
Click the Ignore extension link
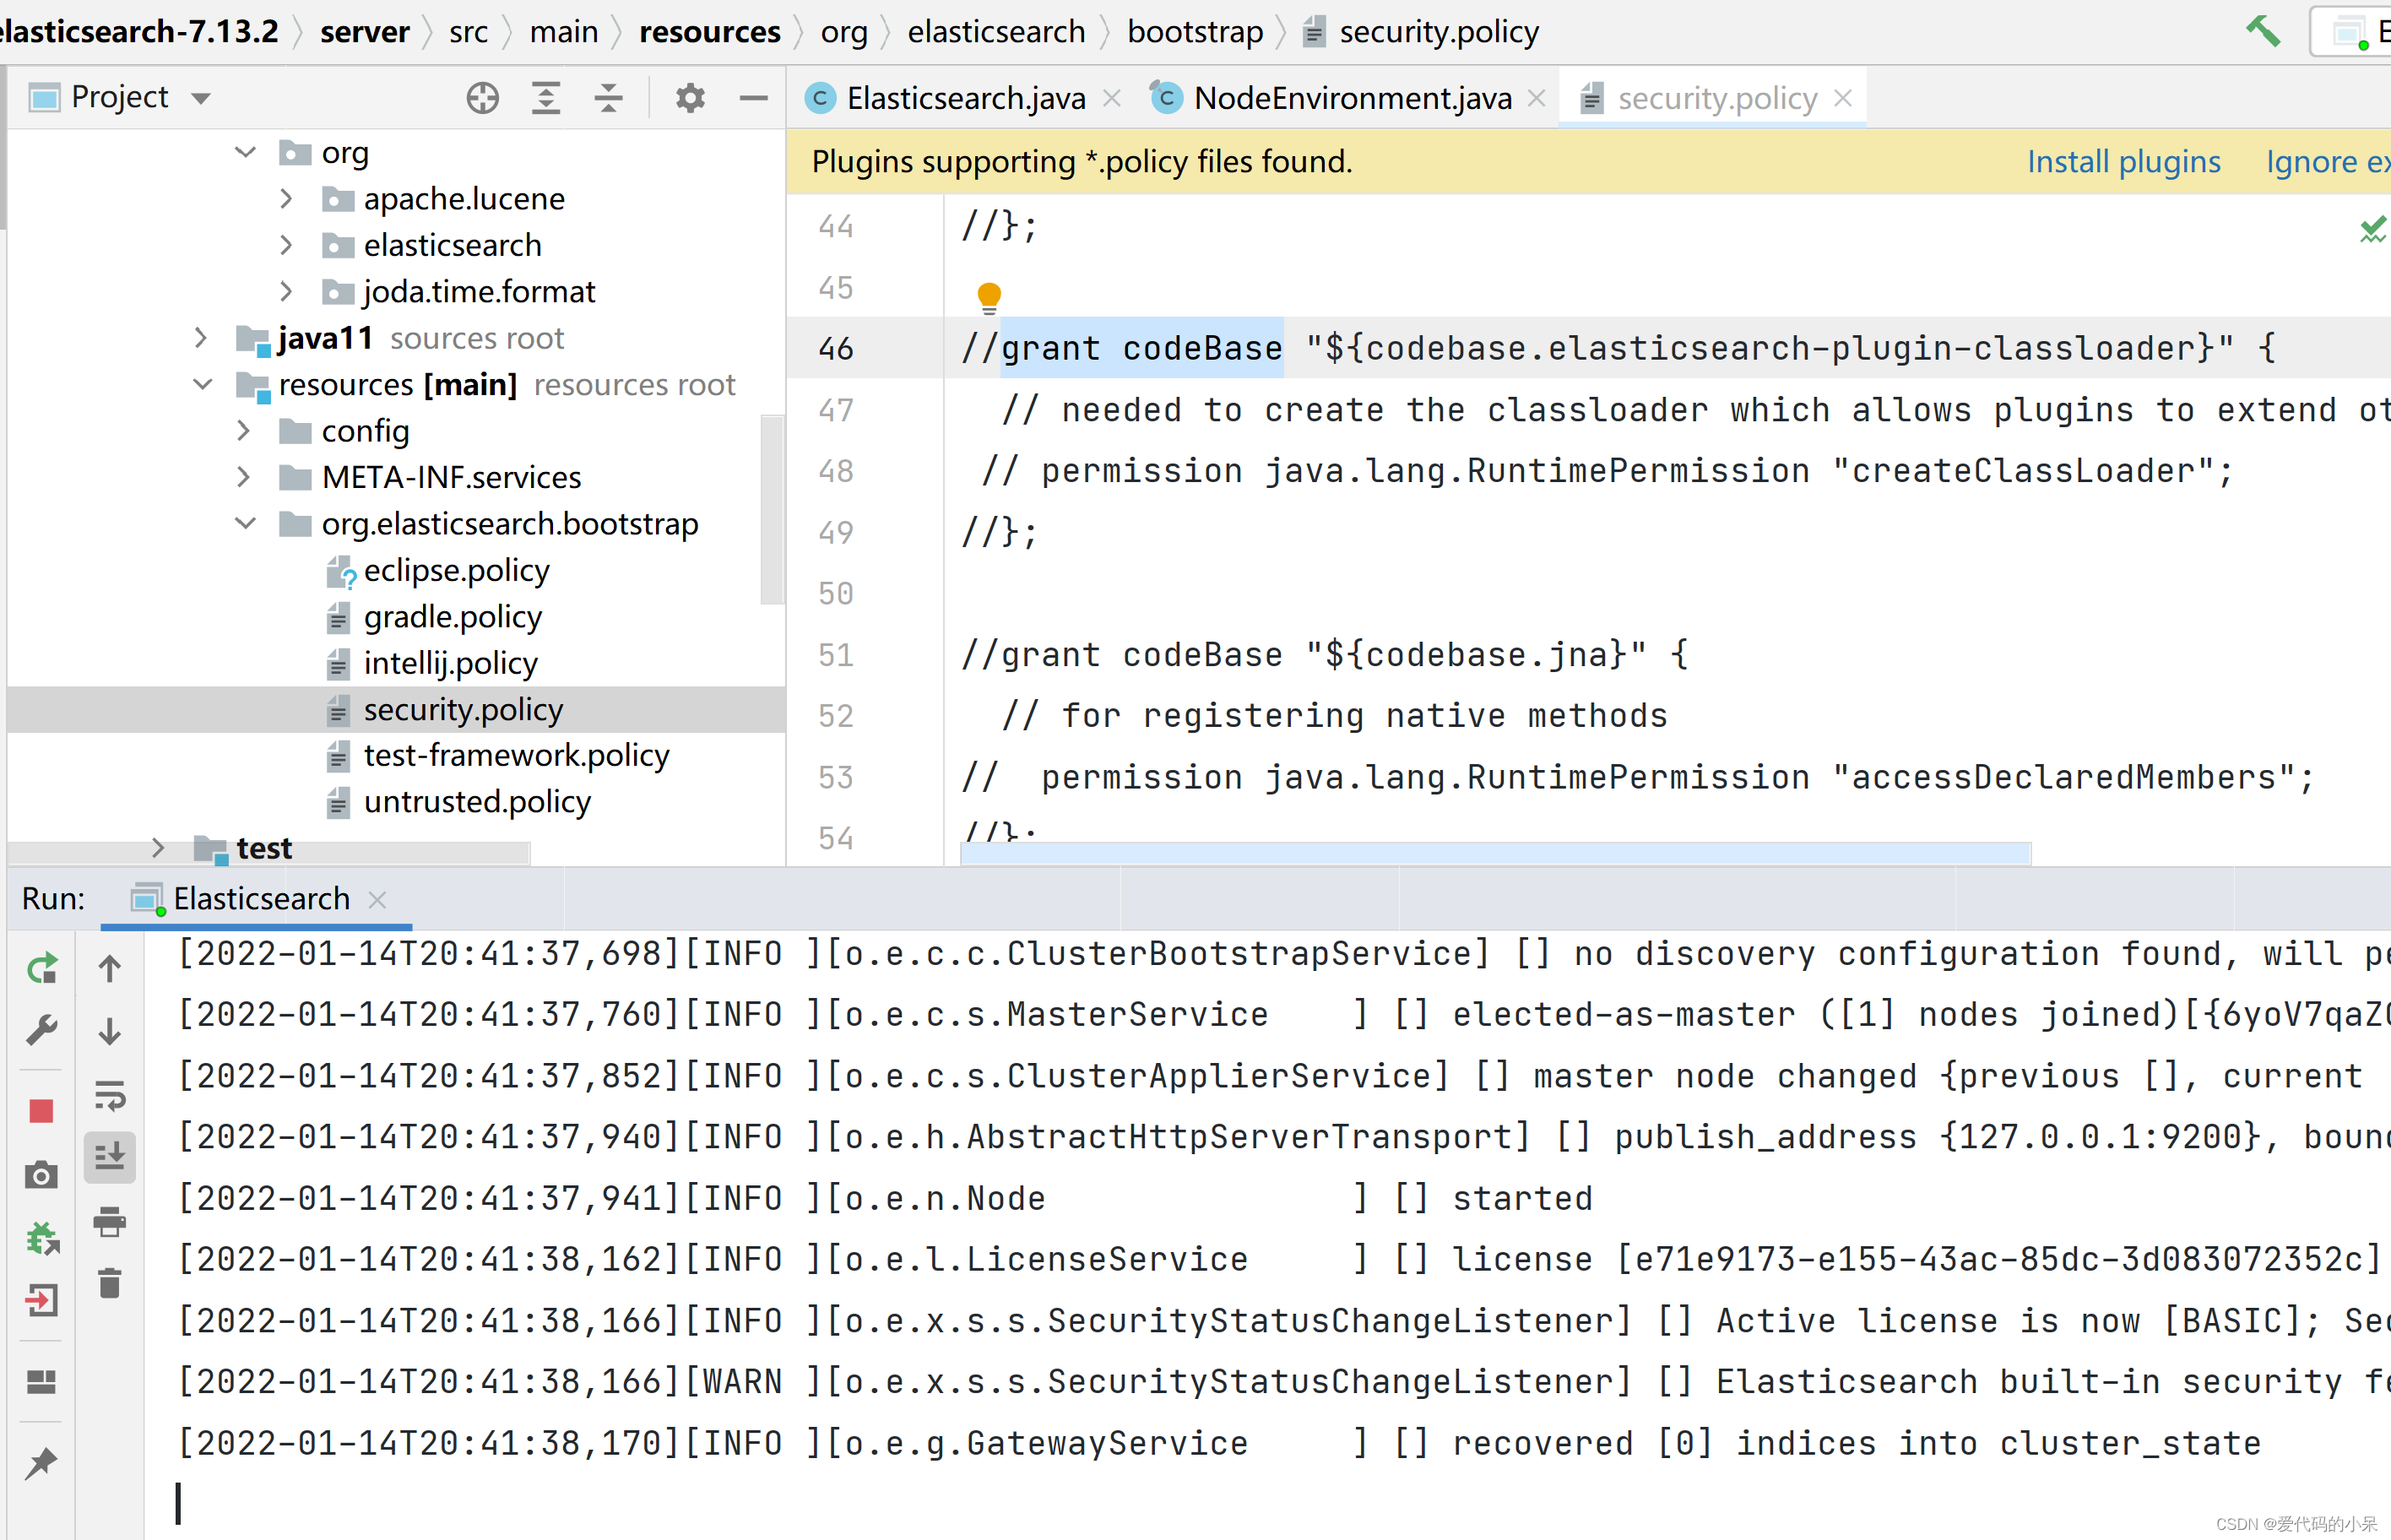2328,162
